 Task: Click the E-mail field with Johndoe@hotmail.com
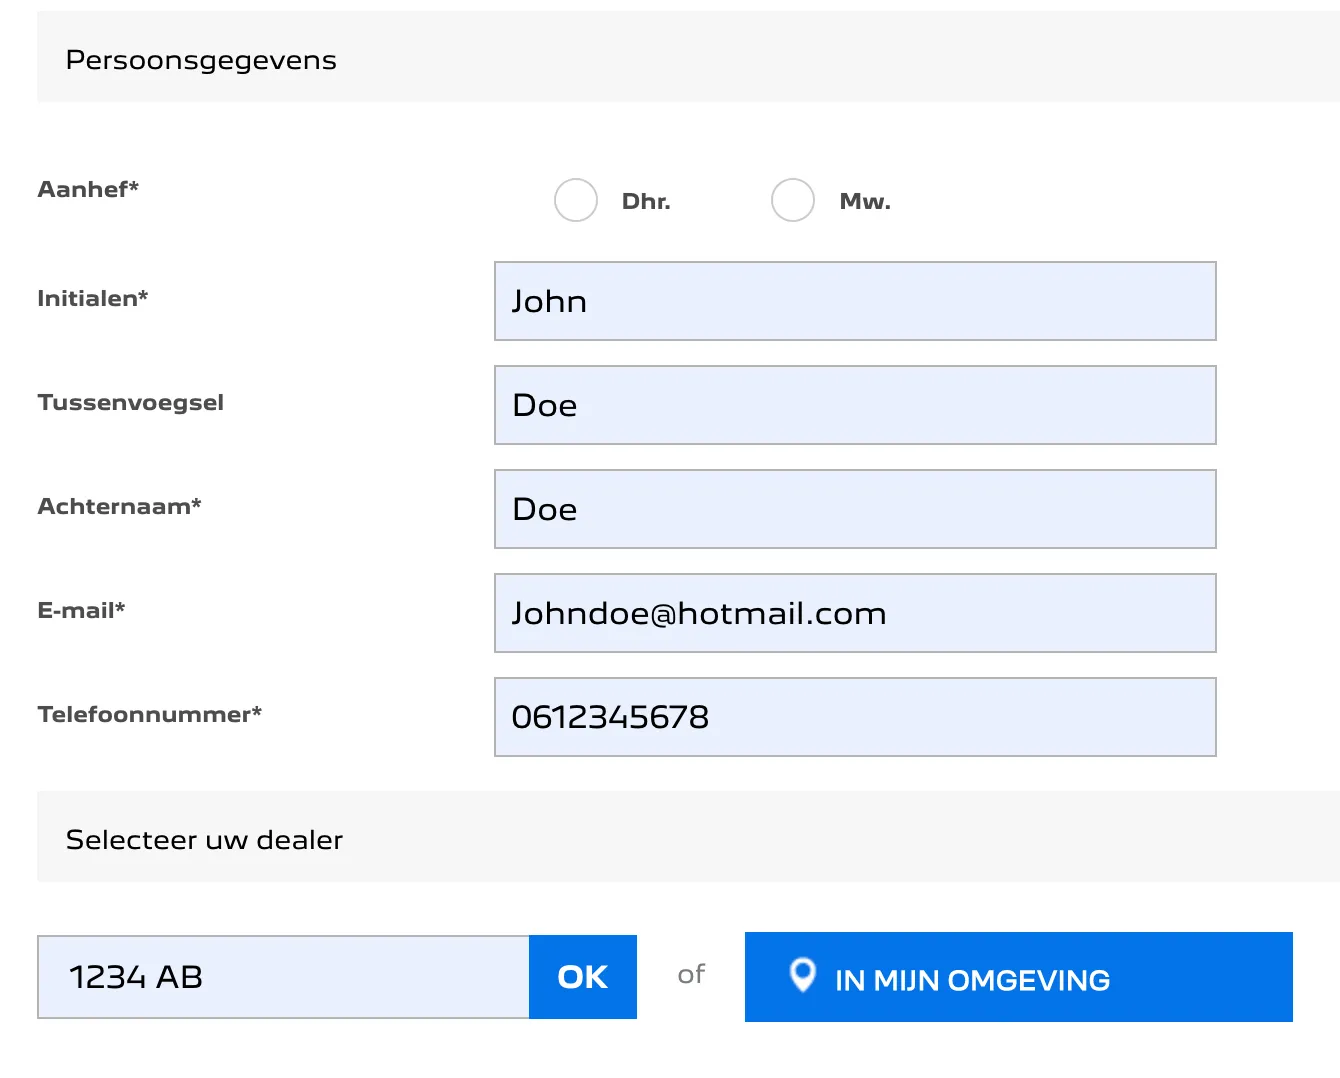855,613
